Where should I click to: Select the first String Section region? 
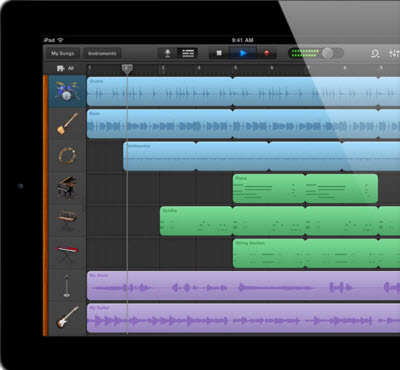point(269,253)
